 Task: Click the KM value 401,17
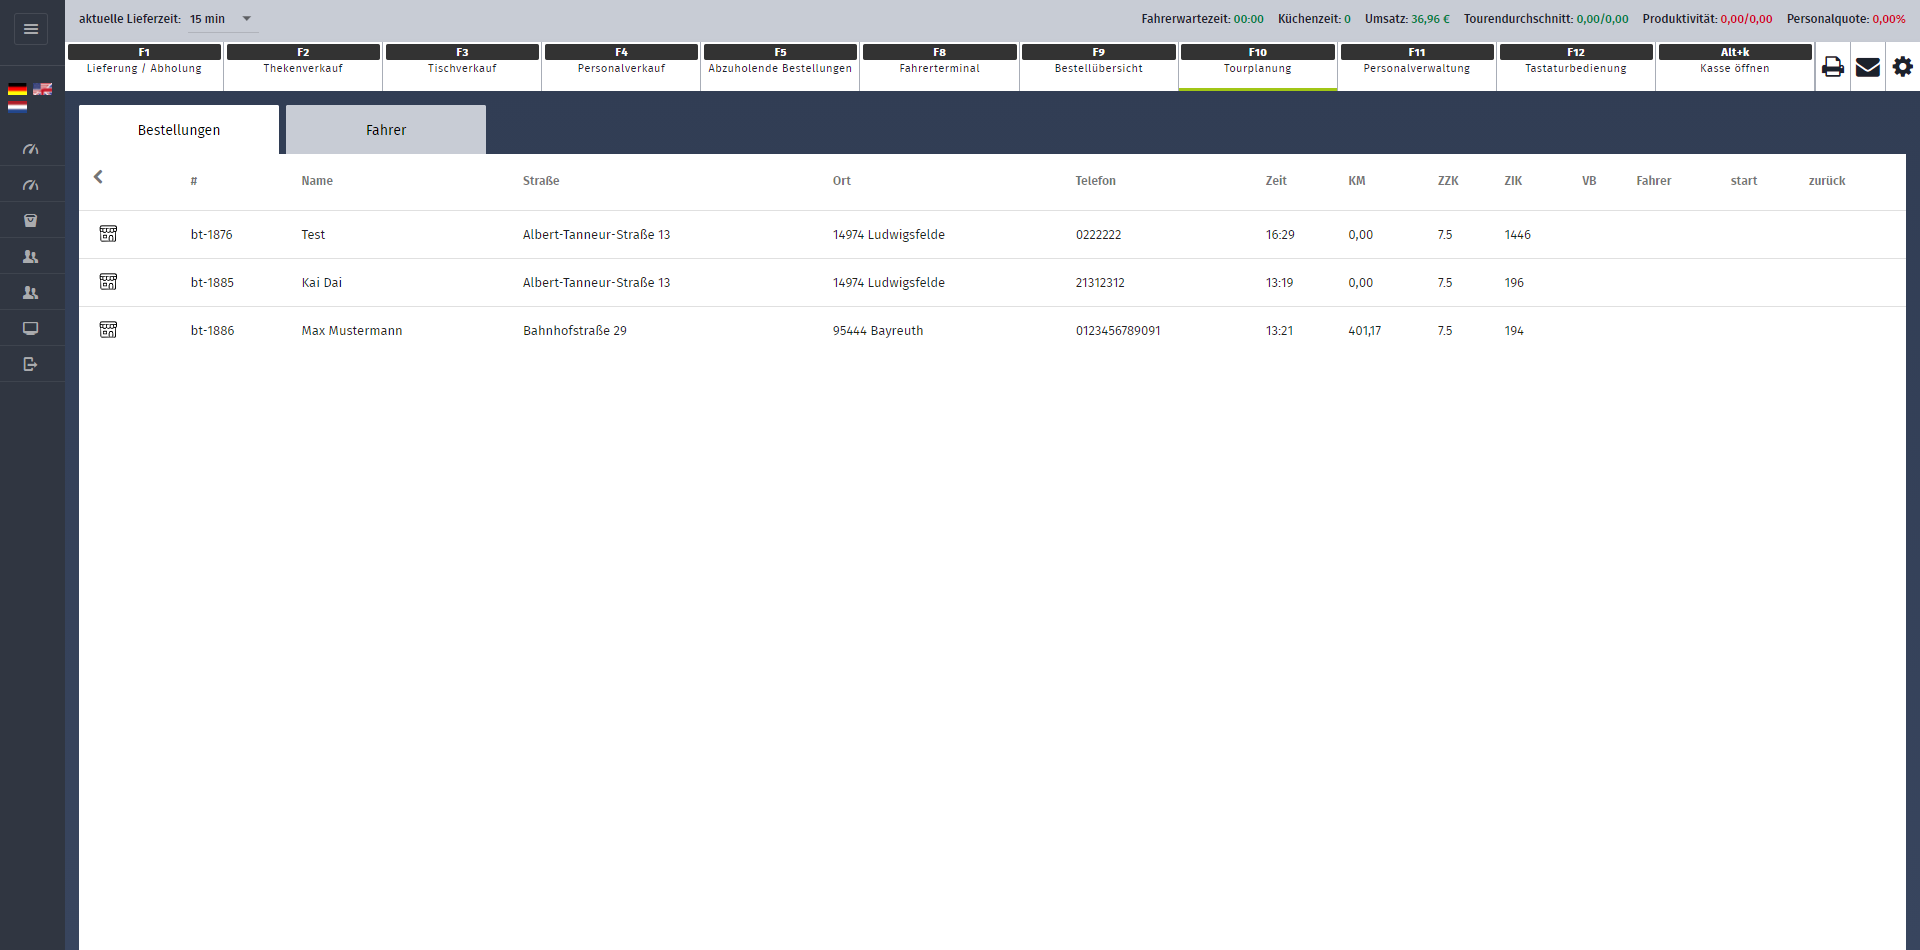pos(1364,331)
